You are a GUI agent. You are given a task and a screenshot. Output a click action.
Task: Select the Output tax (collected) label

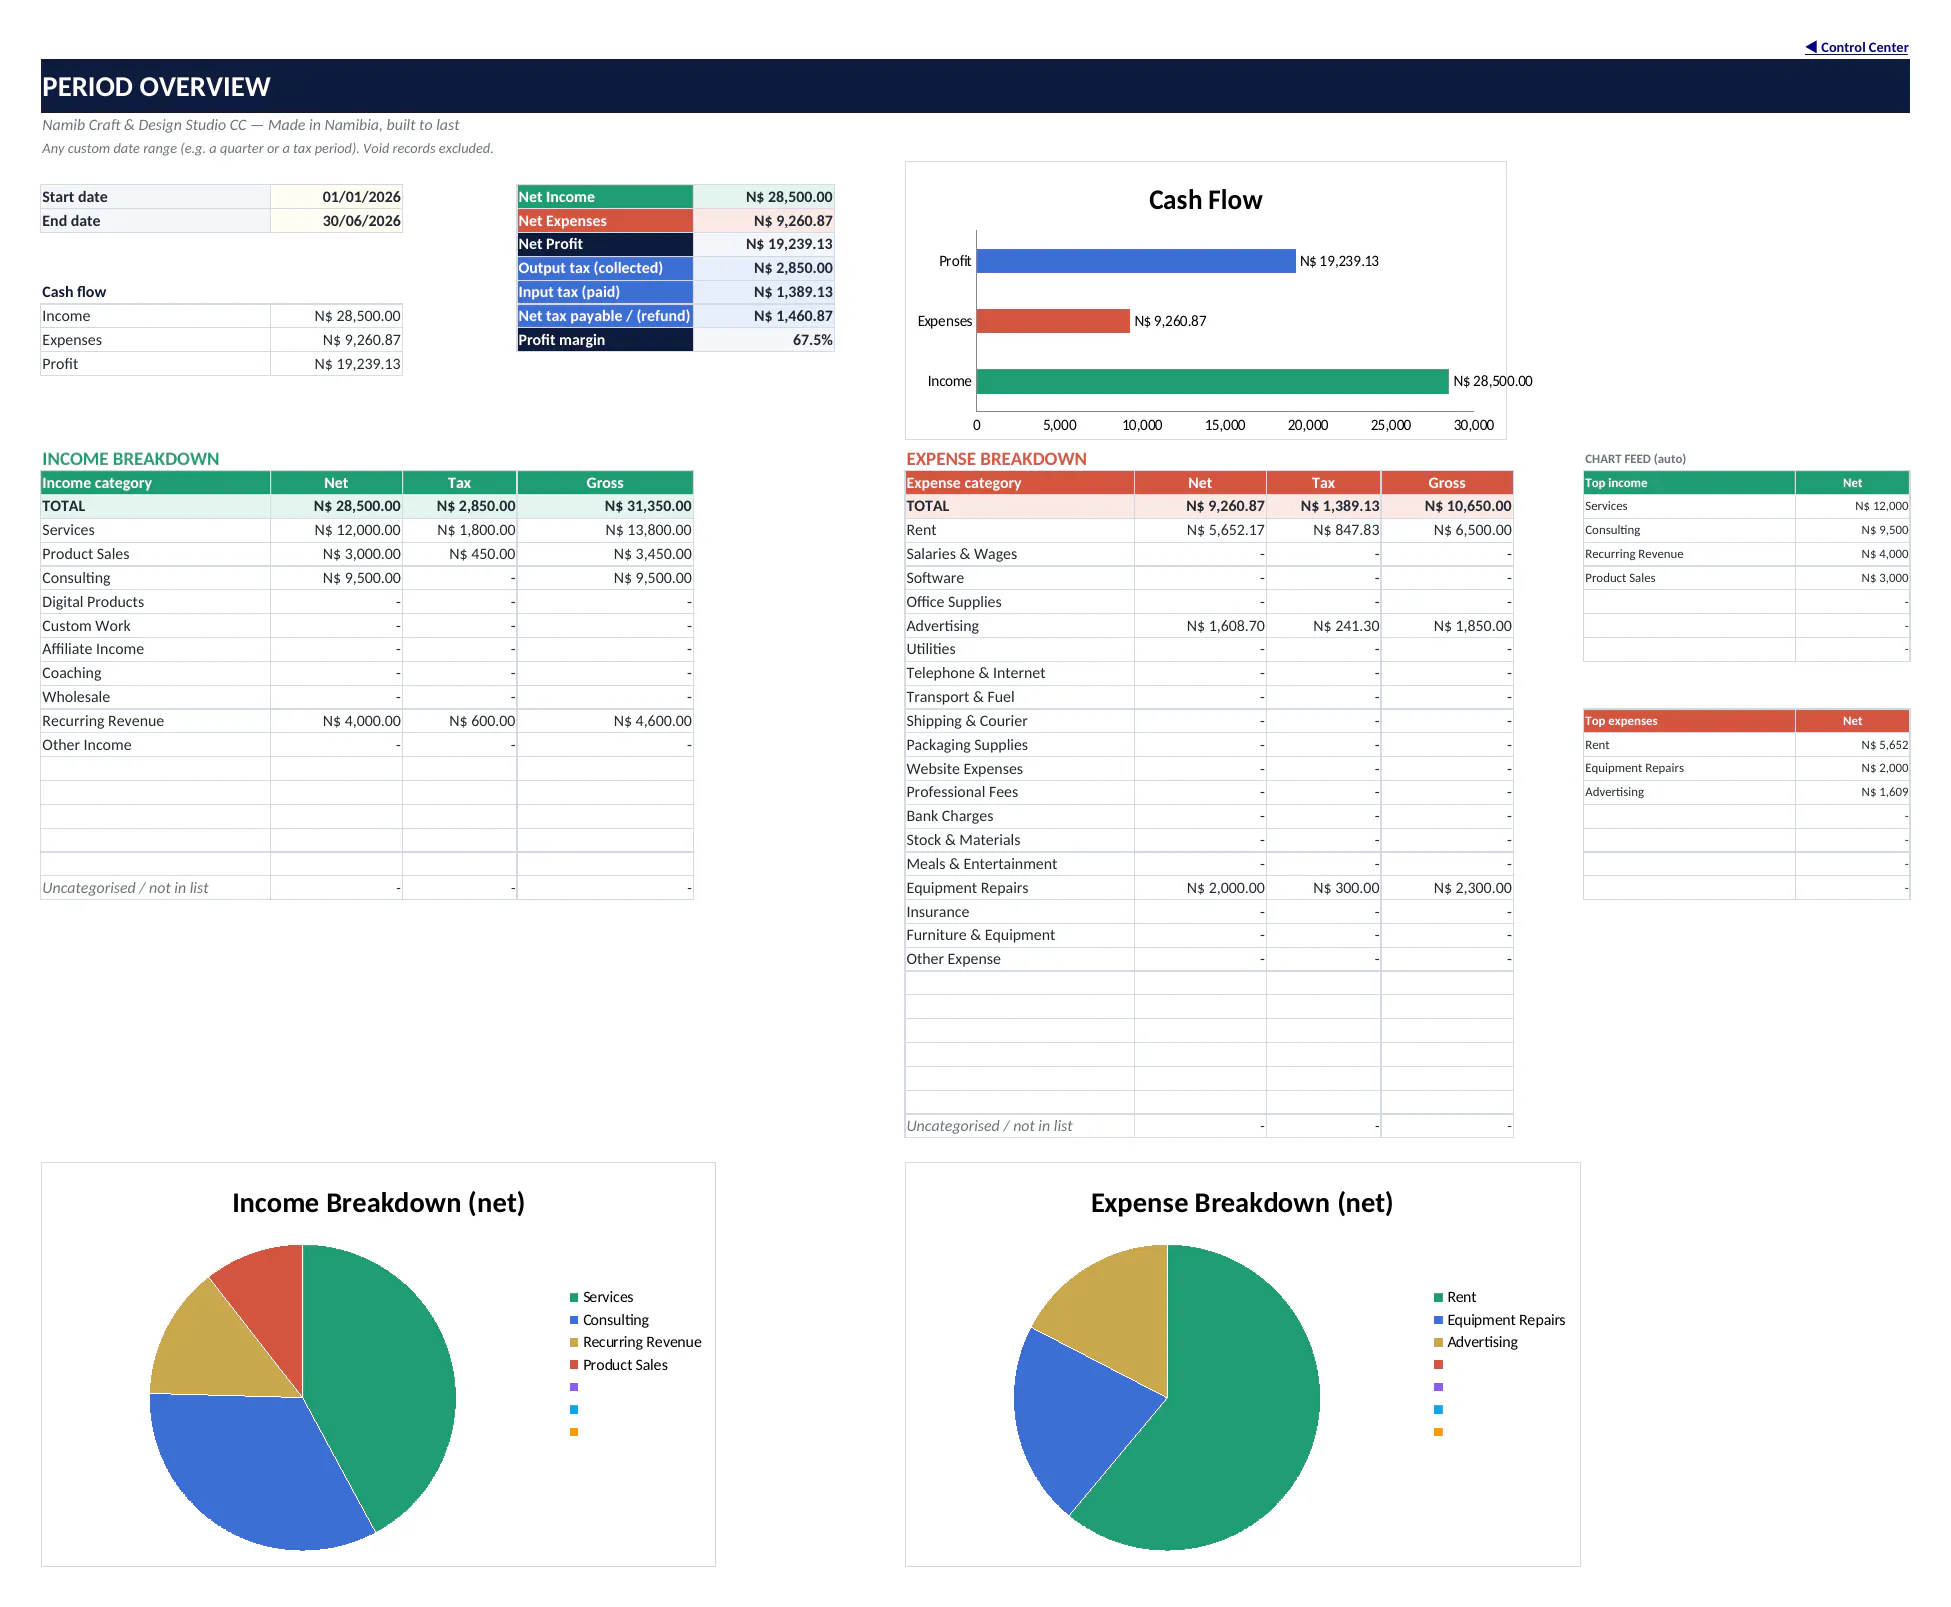(604, 268)
